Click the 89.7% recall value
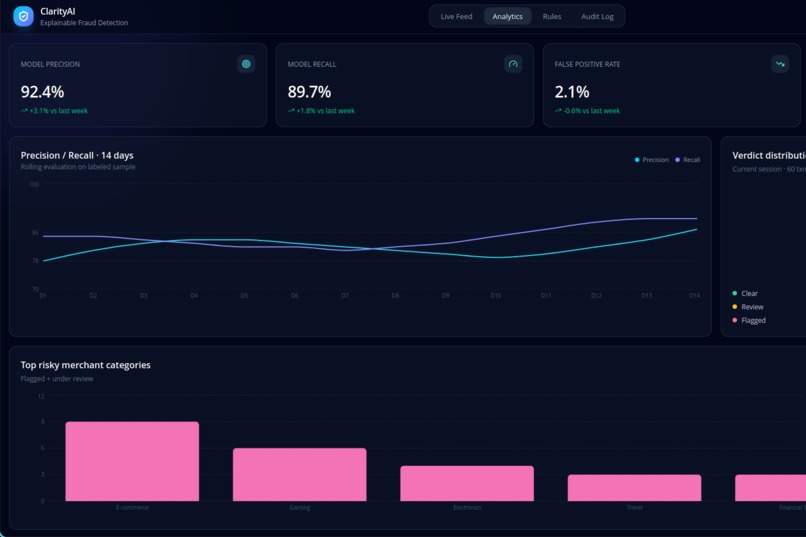The image size is (806, 537). point(309,92)
